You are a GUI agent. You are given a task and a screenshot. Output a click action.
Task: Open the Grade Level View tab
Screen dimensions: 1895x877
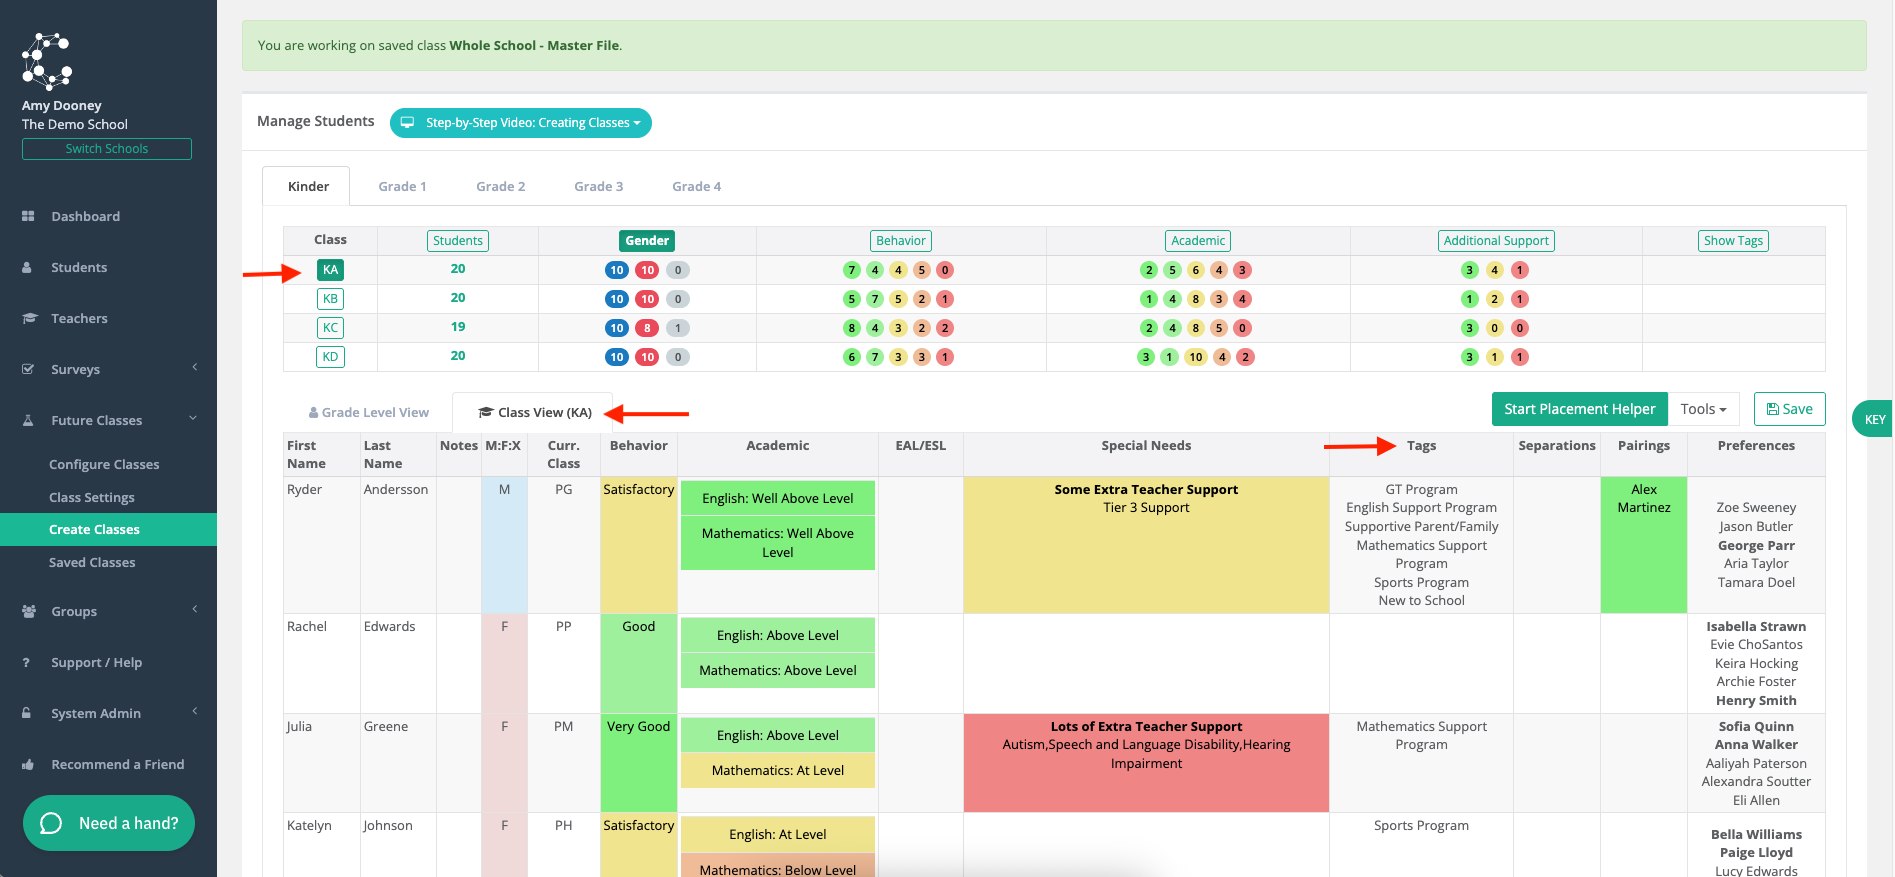point(368,412)
